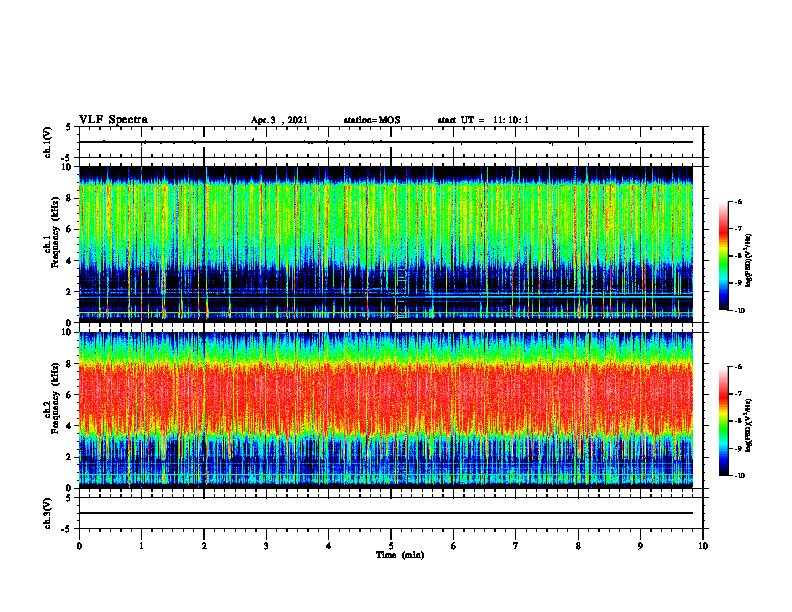Click the "Time (min)" axis label
Image resolution: width=792 pixels, height=612 pixels.
coord(400,555)
